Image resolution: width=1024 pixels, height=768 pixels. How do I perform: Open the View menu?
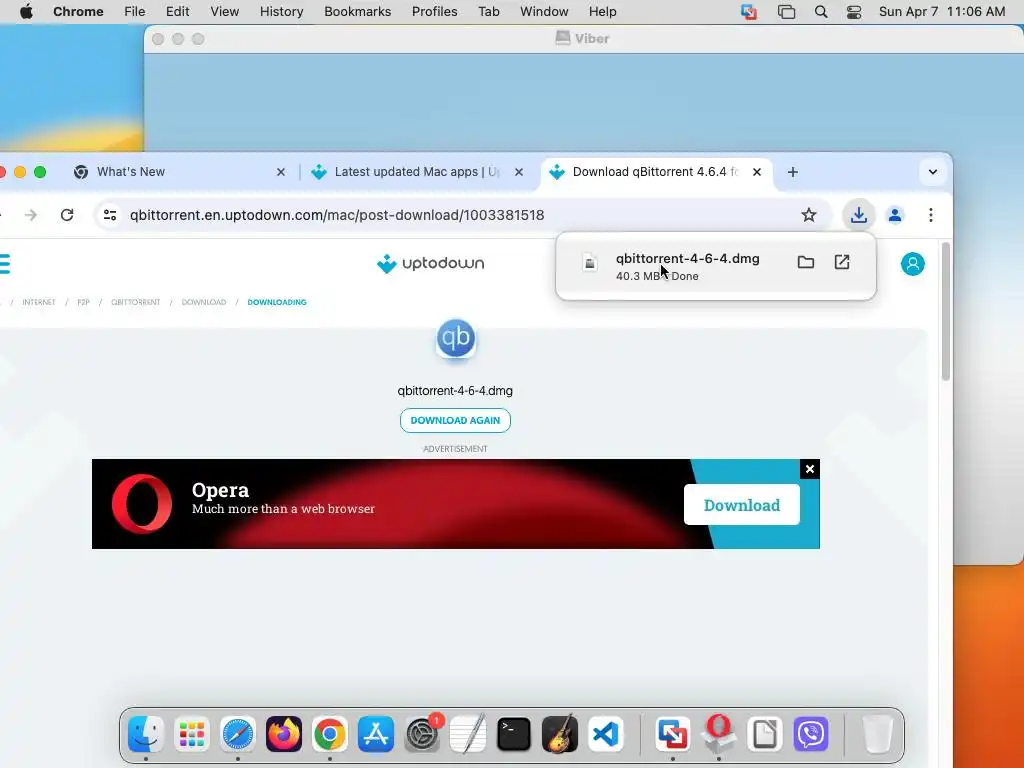(224, 12)
